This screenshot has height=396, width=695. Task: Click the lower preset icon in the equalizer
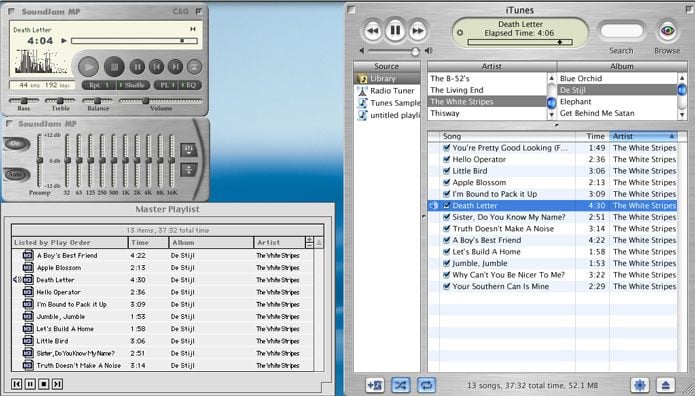point(189,170)
